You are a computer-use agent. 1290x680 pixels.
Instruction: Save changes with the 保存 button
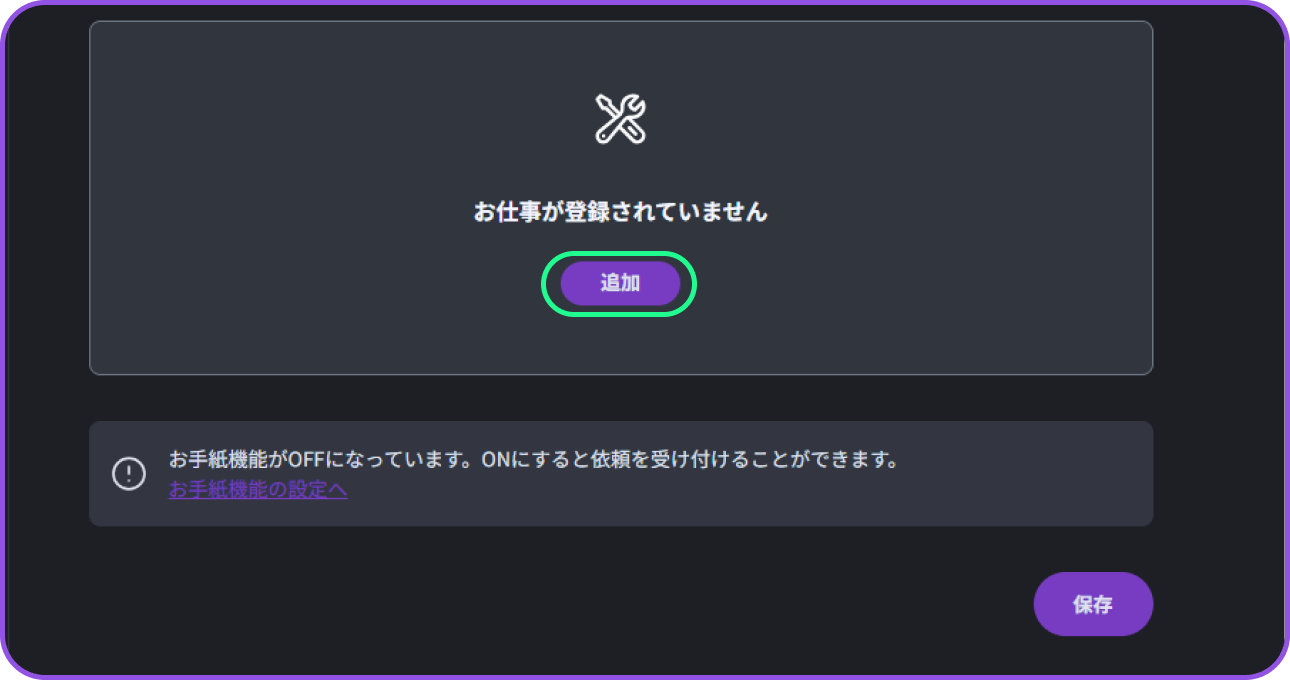[1093, 604]
